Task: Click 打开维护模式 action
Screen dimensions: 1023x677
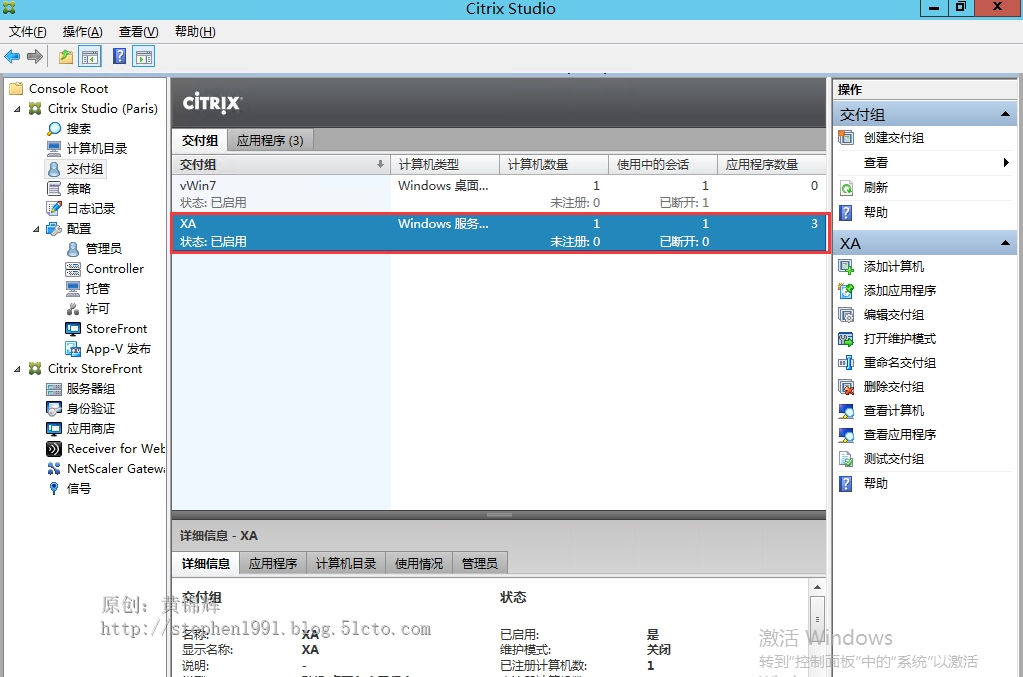Action: 900,339
